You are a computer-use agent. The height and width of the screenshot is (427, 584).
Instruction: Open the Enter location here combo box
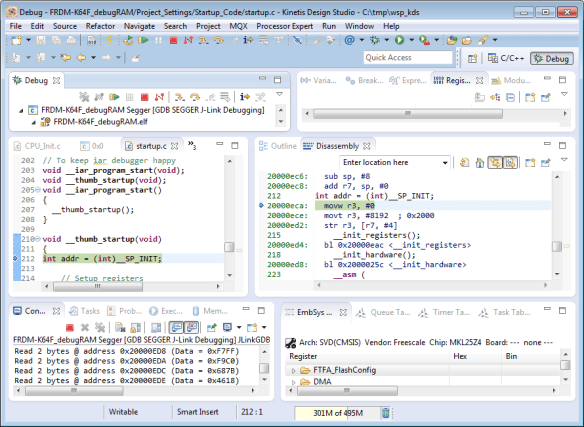coord(445,163)
